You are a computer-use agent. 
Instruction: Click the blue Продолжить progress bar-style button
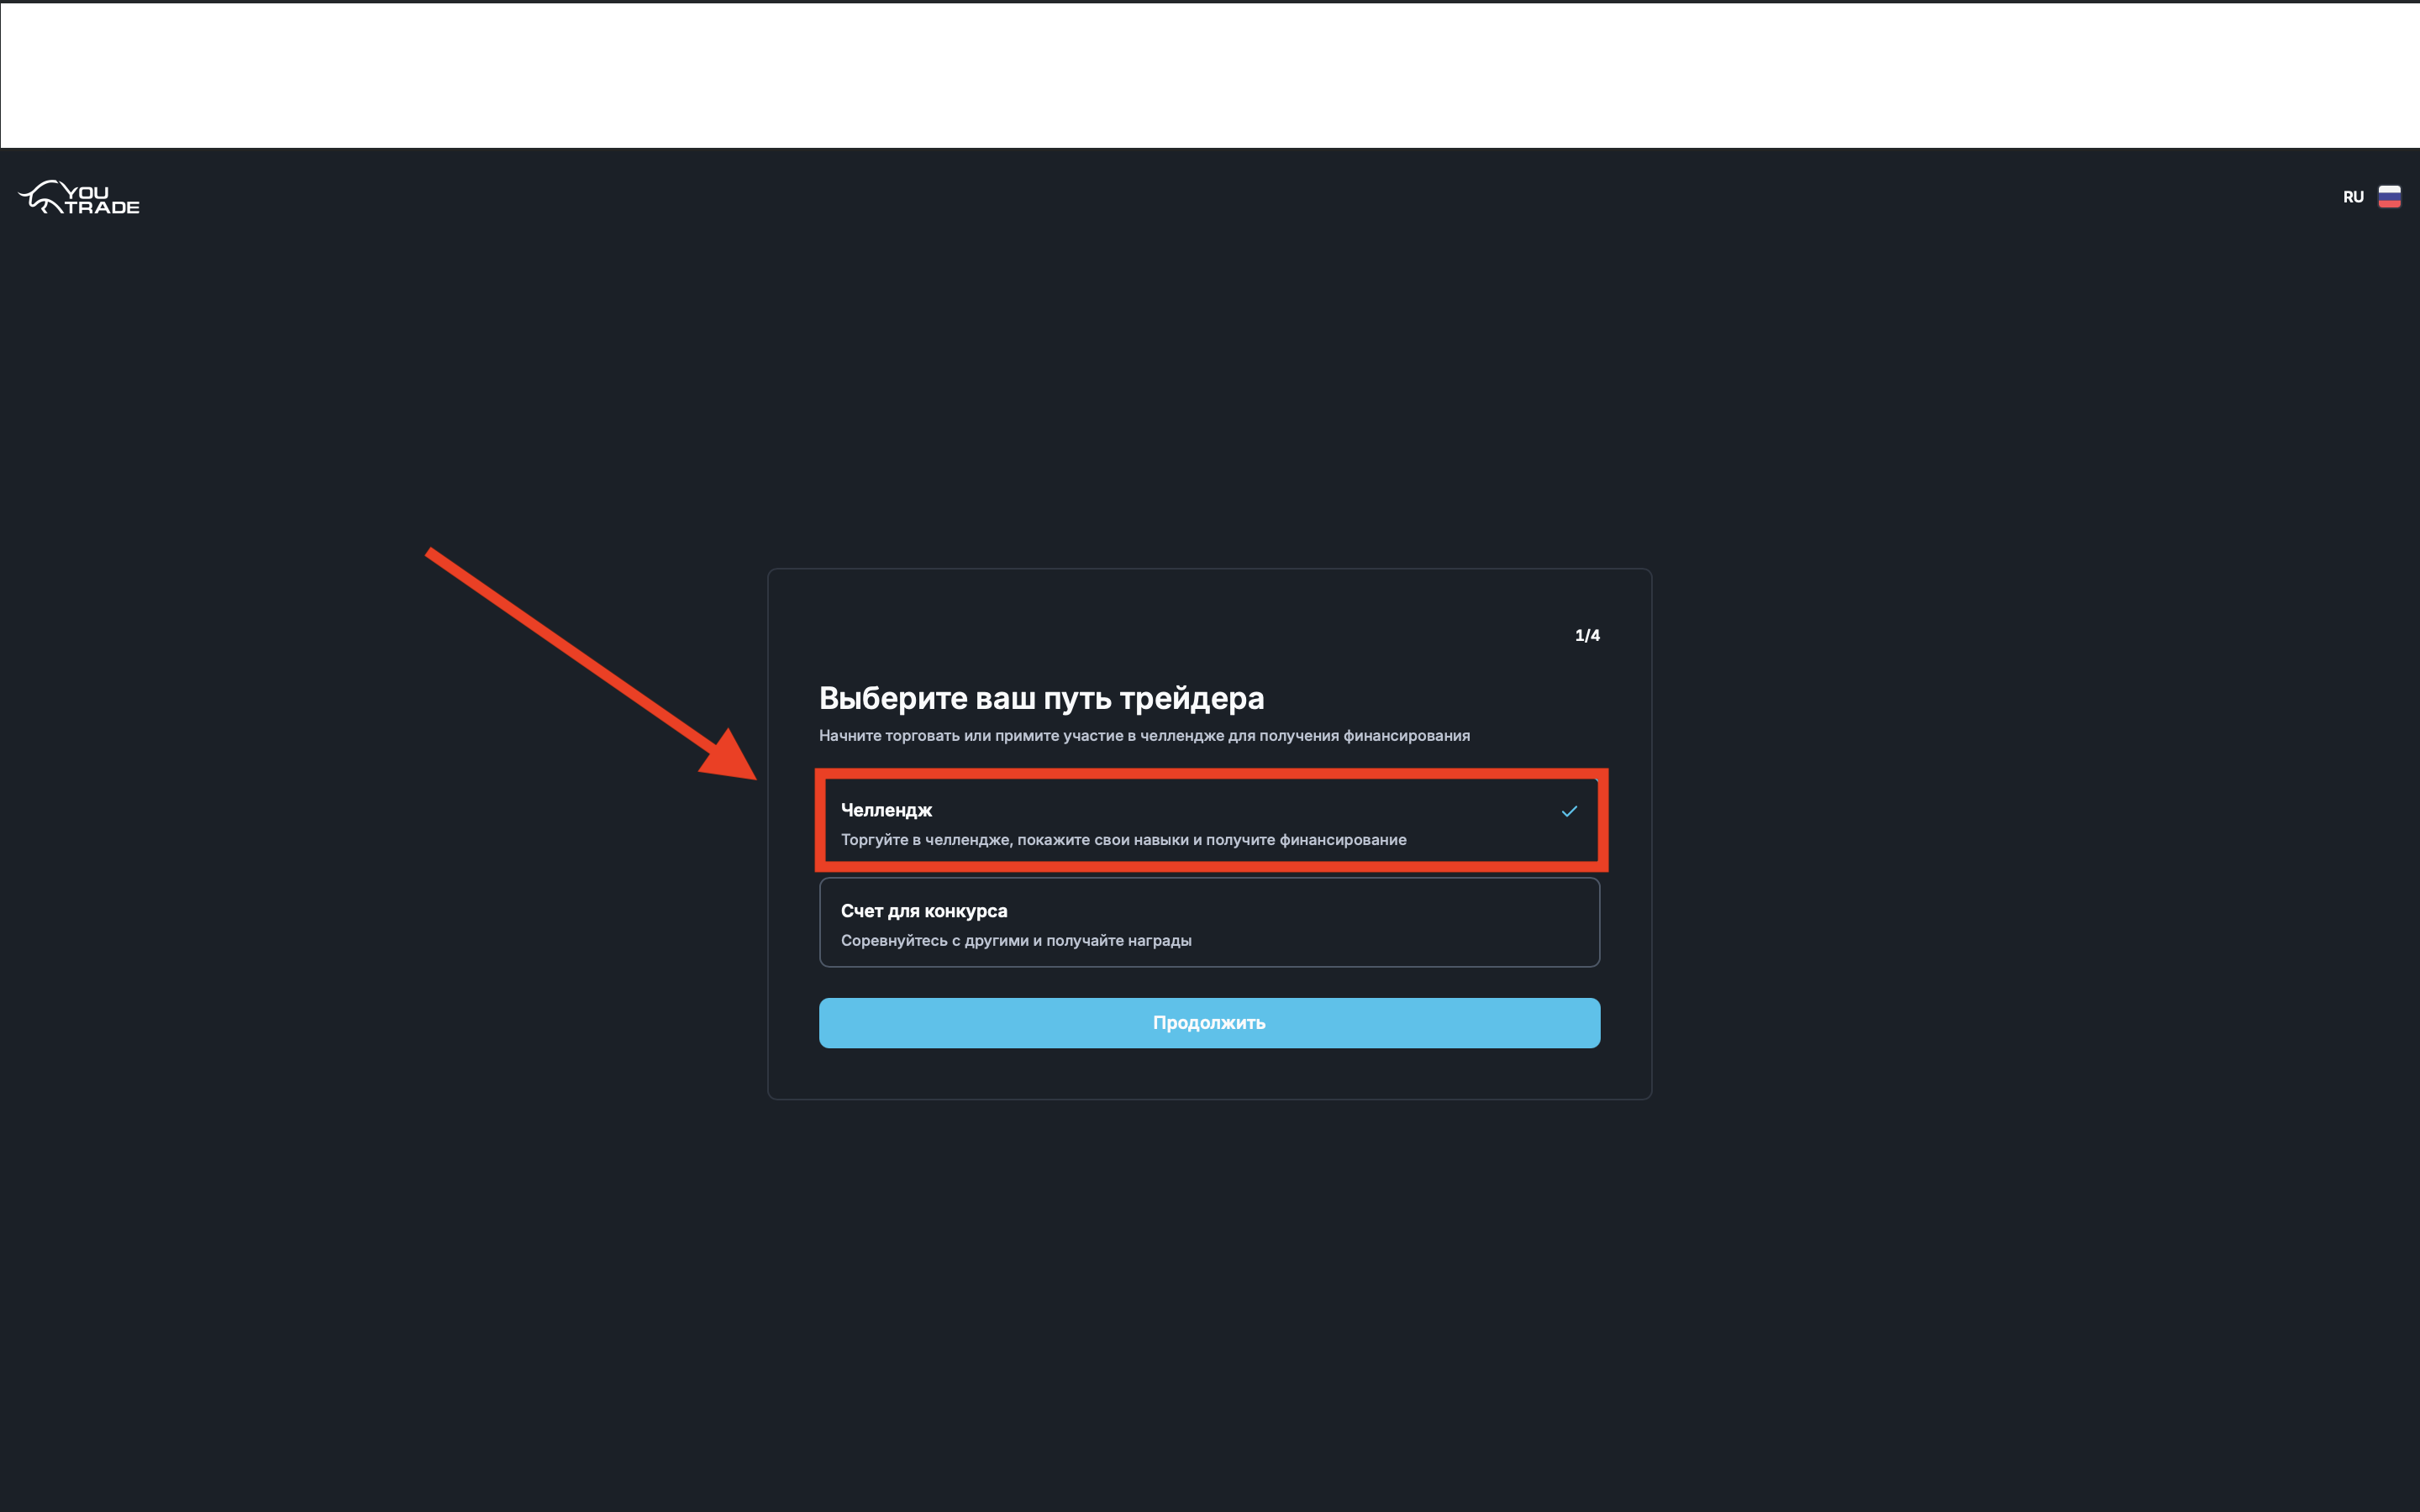click(1209, 1022)
